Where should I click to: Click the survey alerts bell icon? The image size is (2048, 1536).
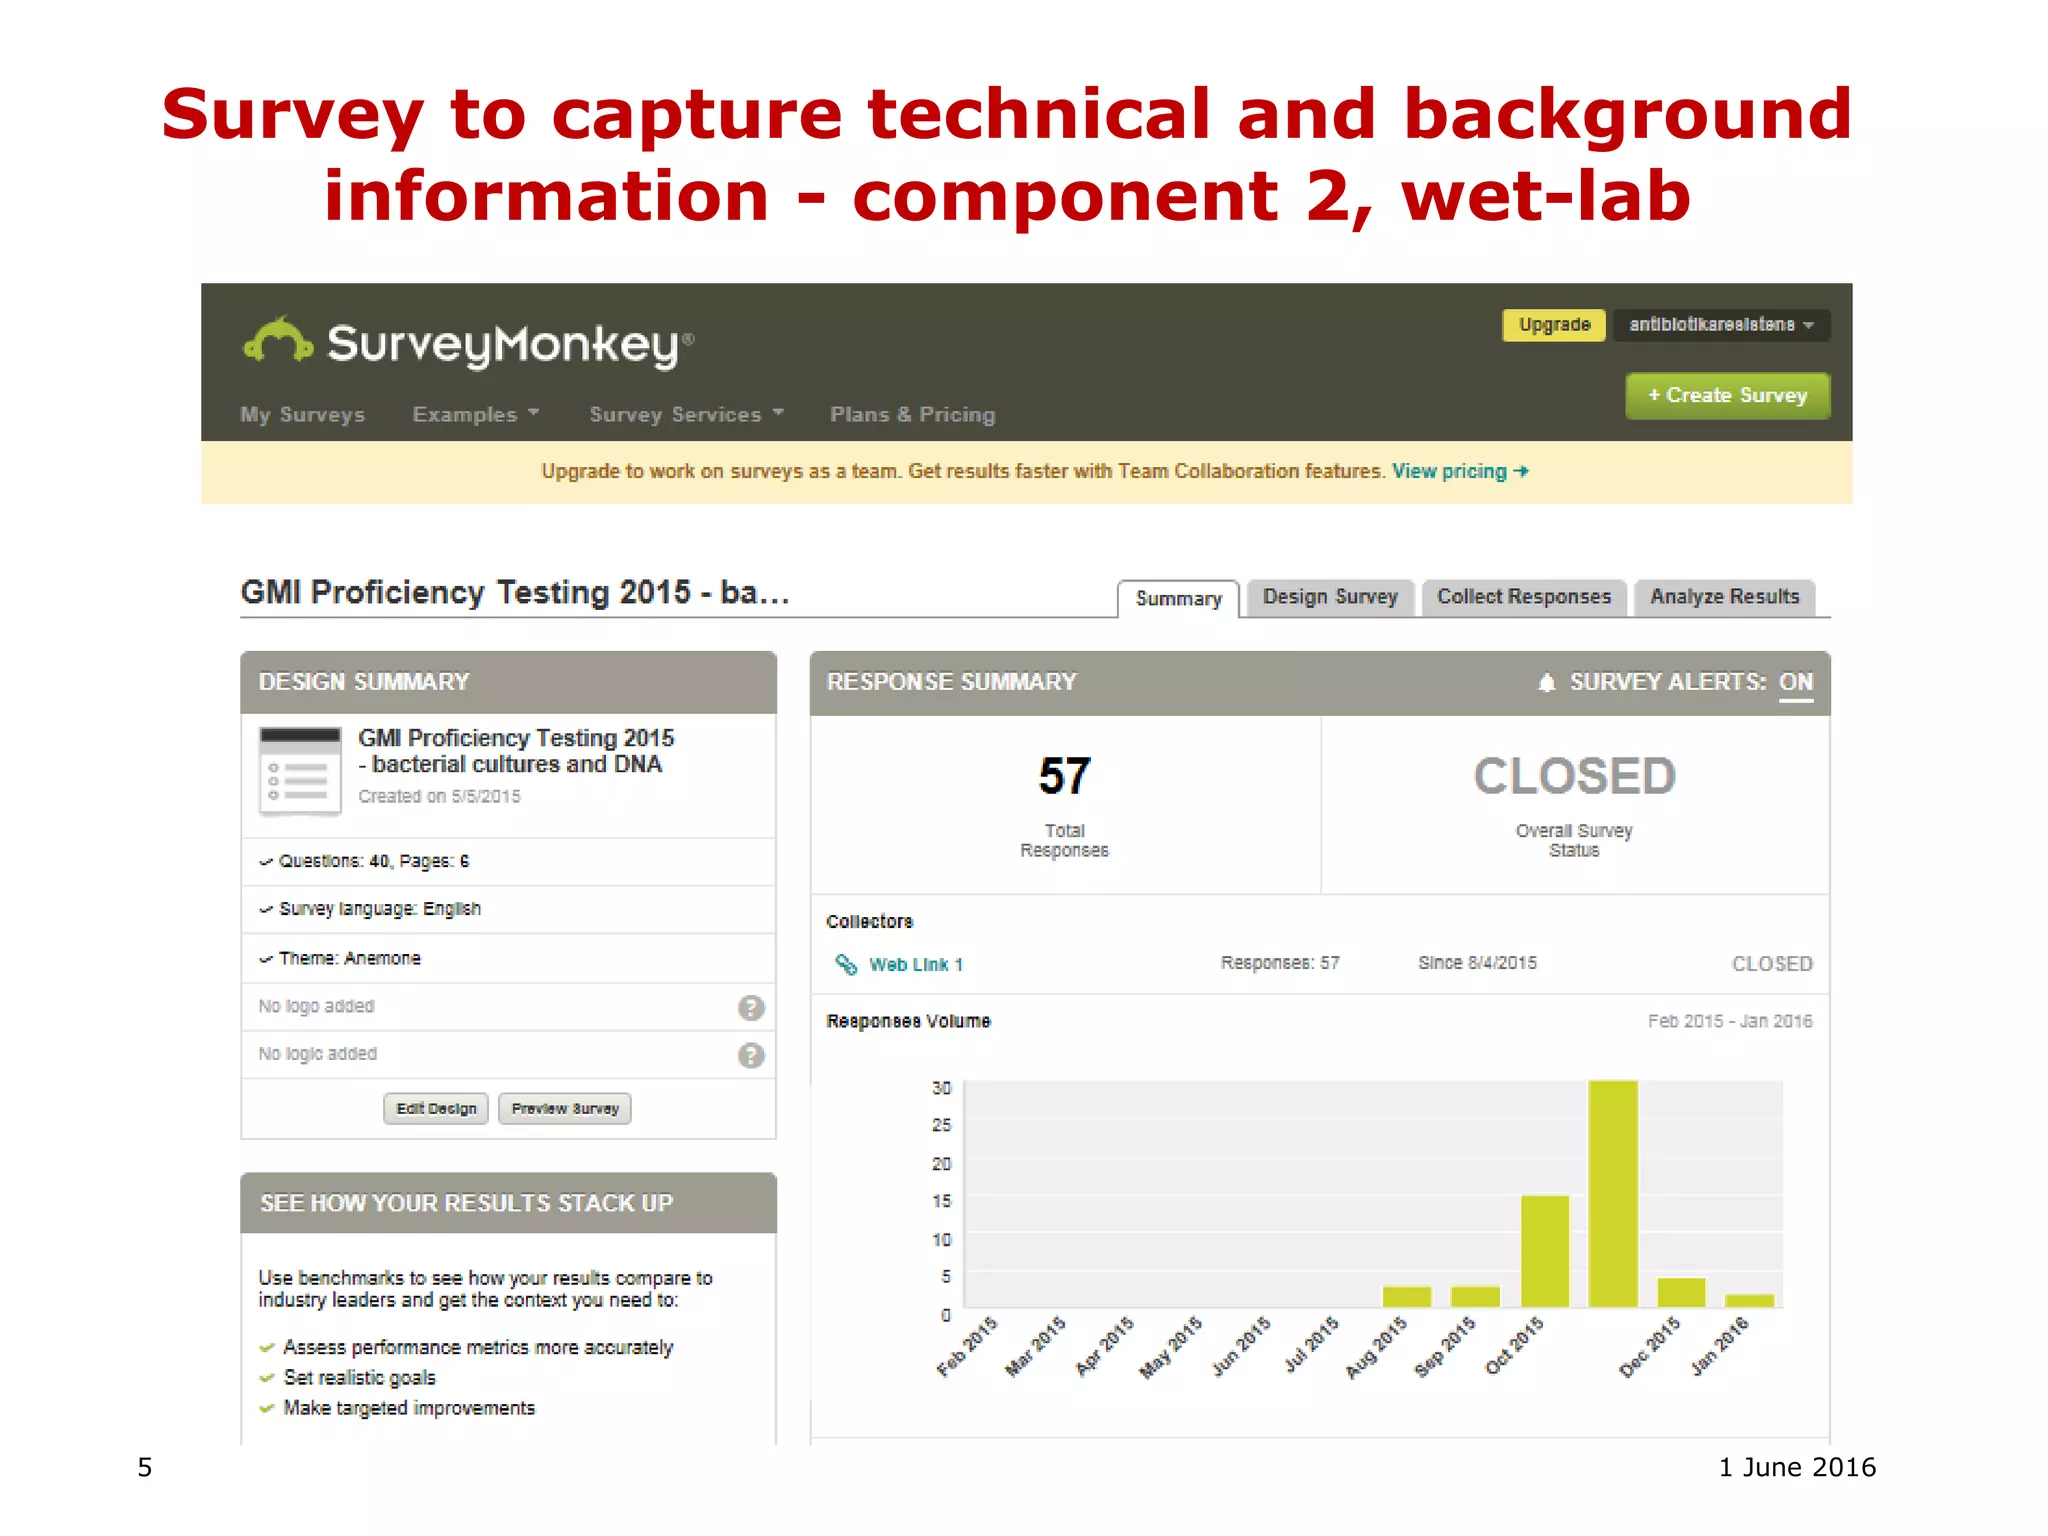[x=1546, y=682]
